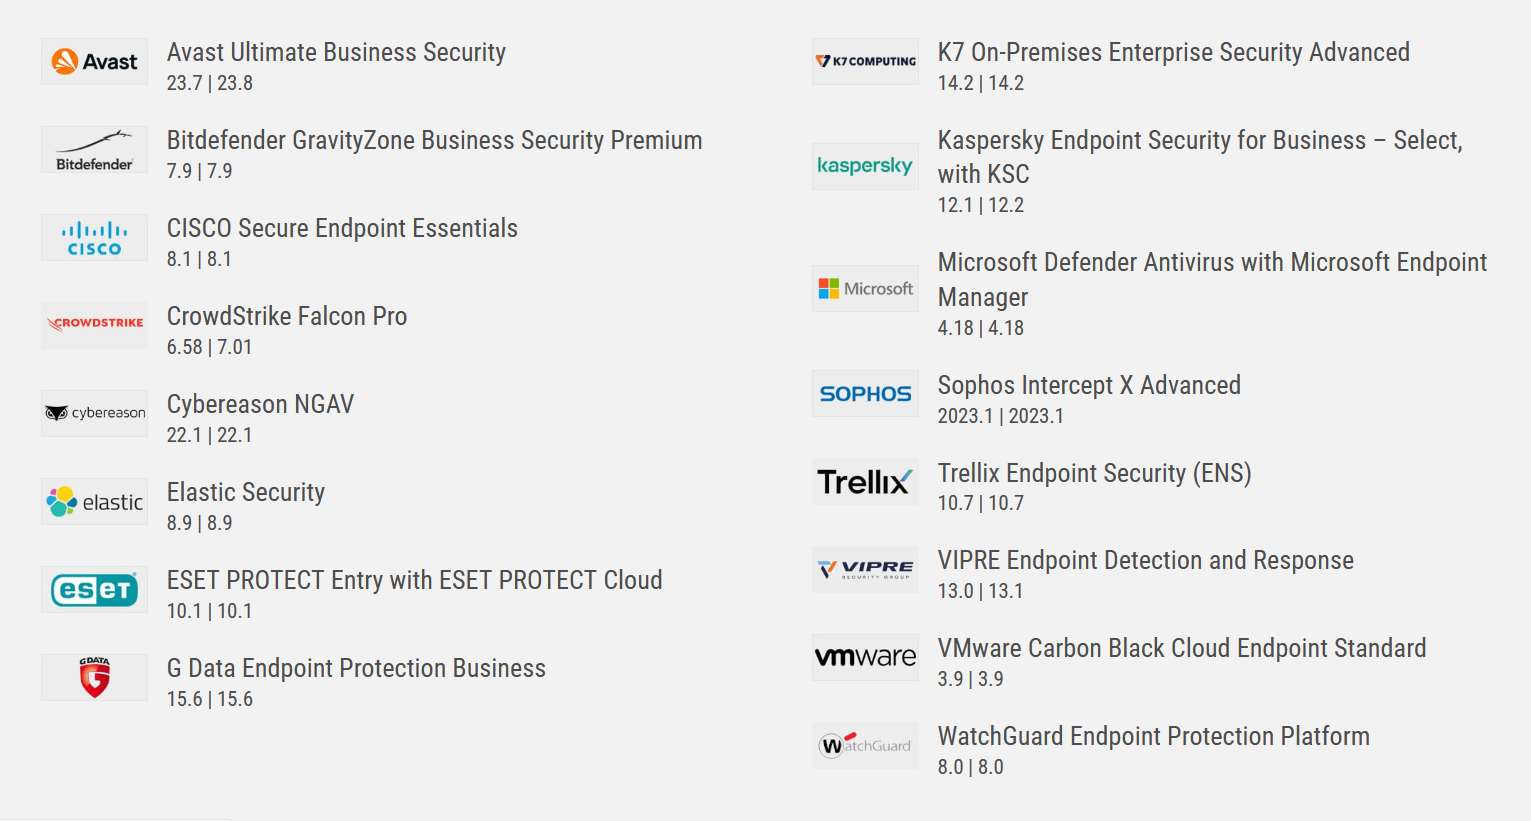Click the Bitdefender logo icon
This screenshot has height=821, width=1531.
click(x=94, y=150)
